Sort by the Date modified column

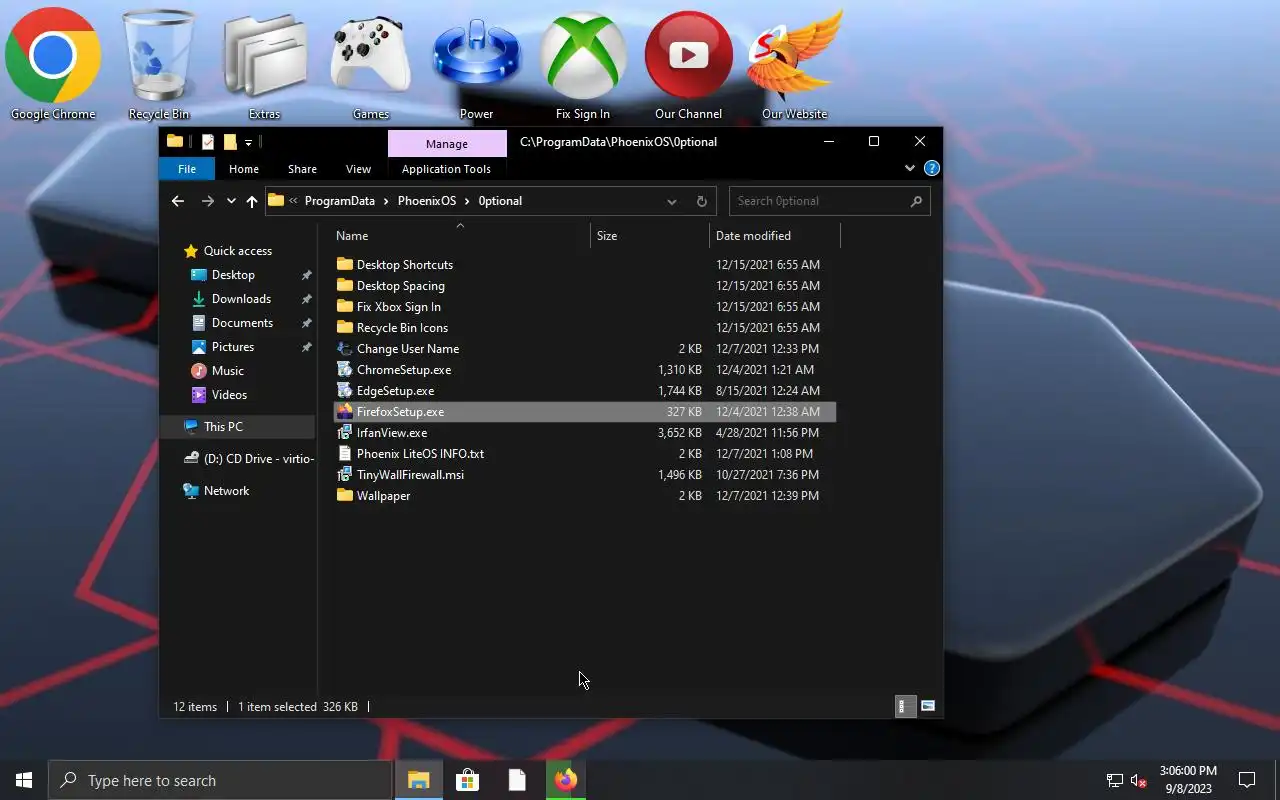click(775, 236)
